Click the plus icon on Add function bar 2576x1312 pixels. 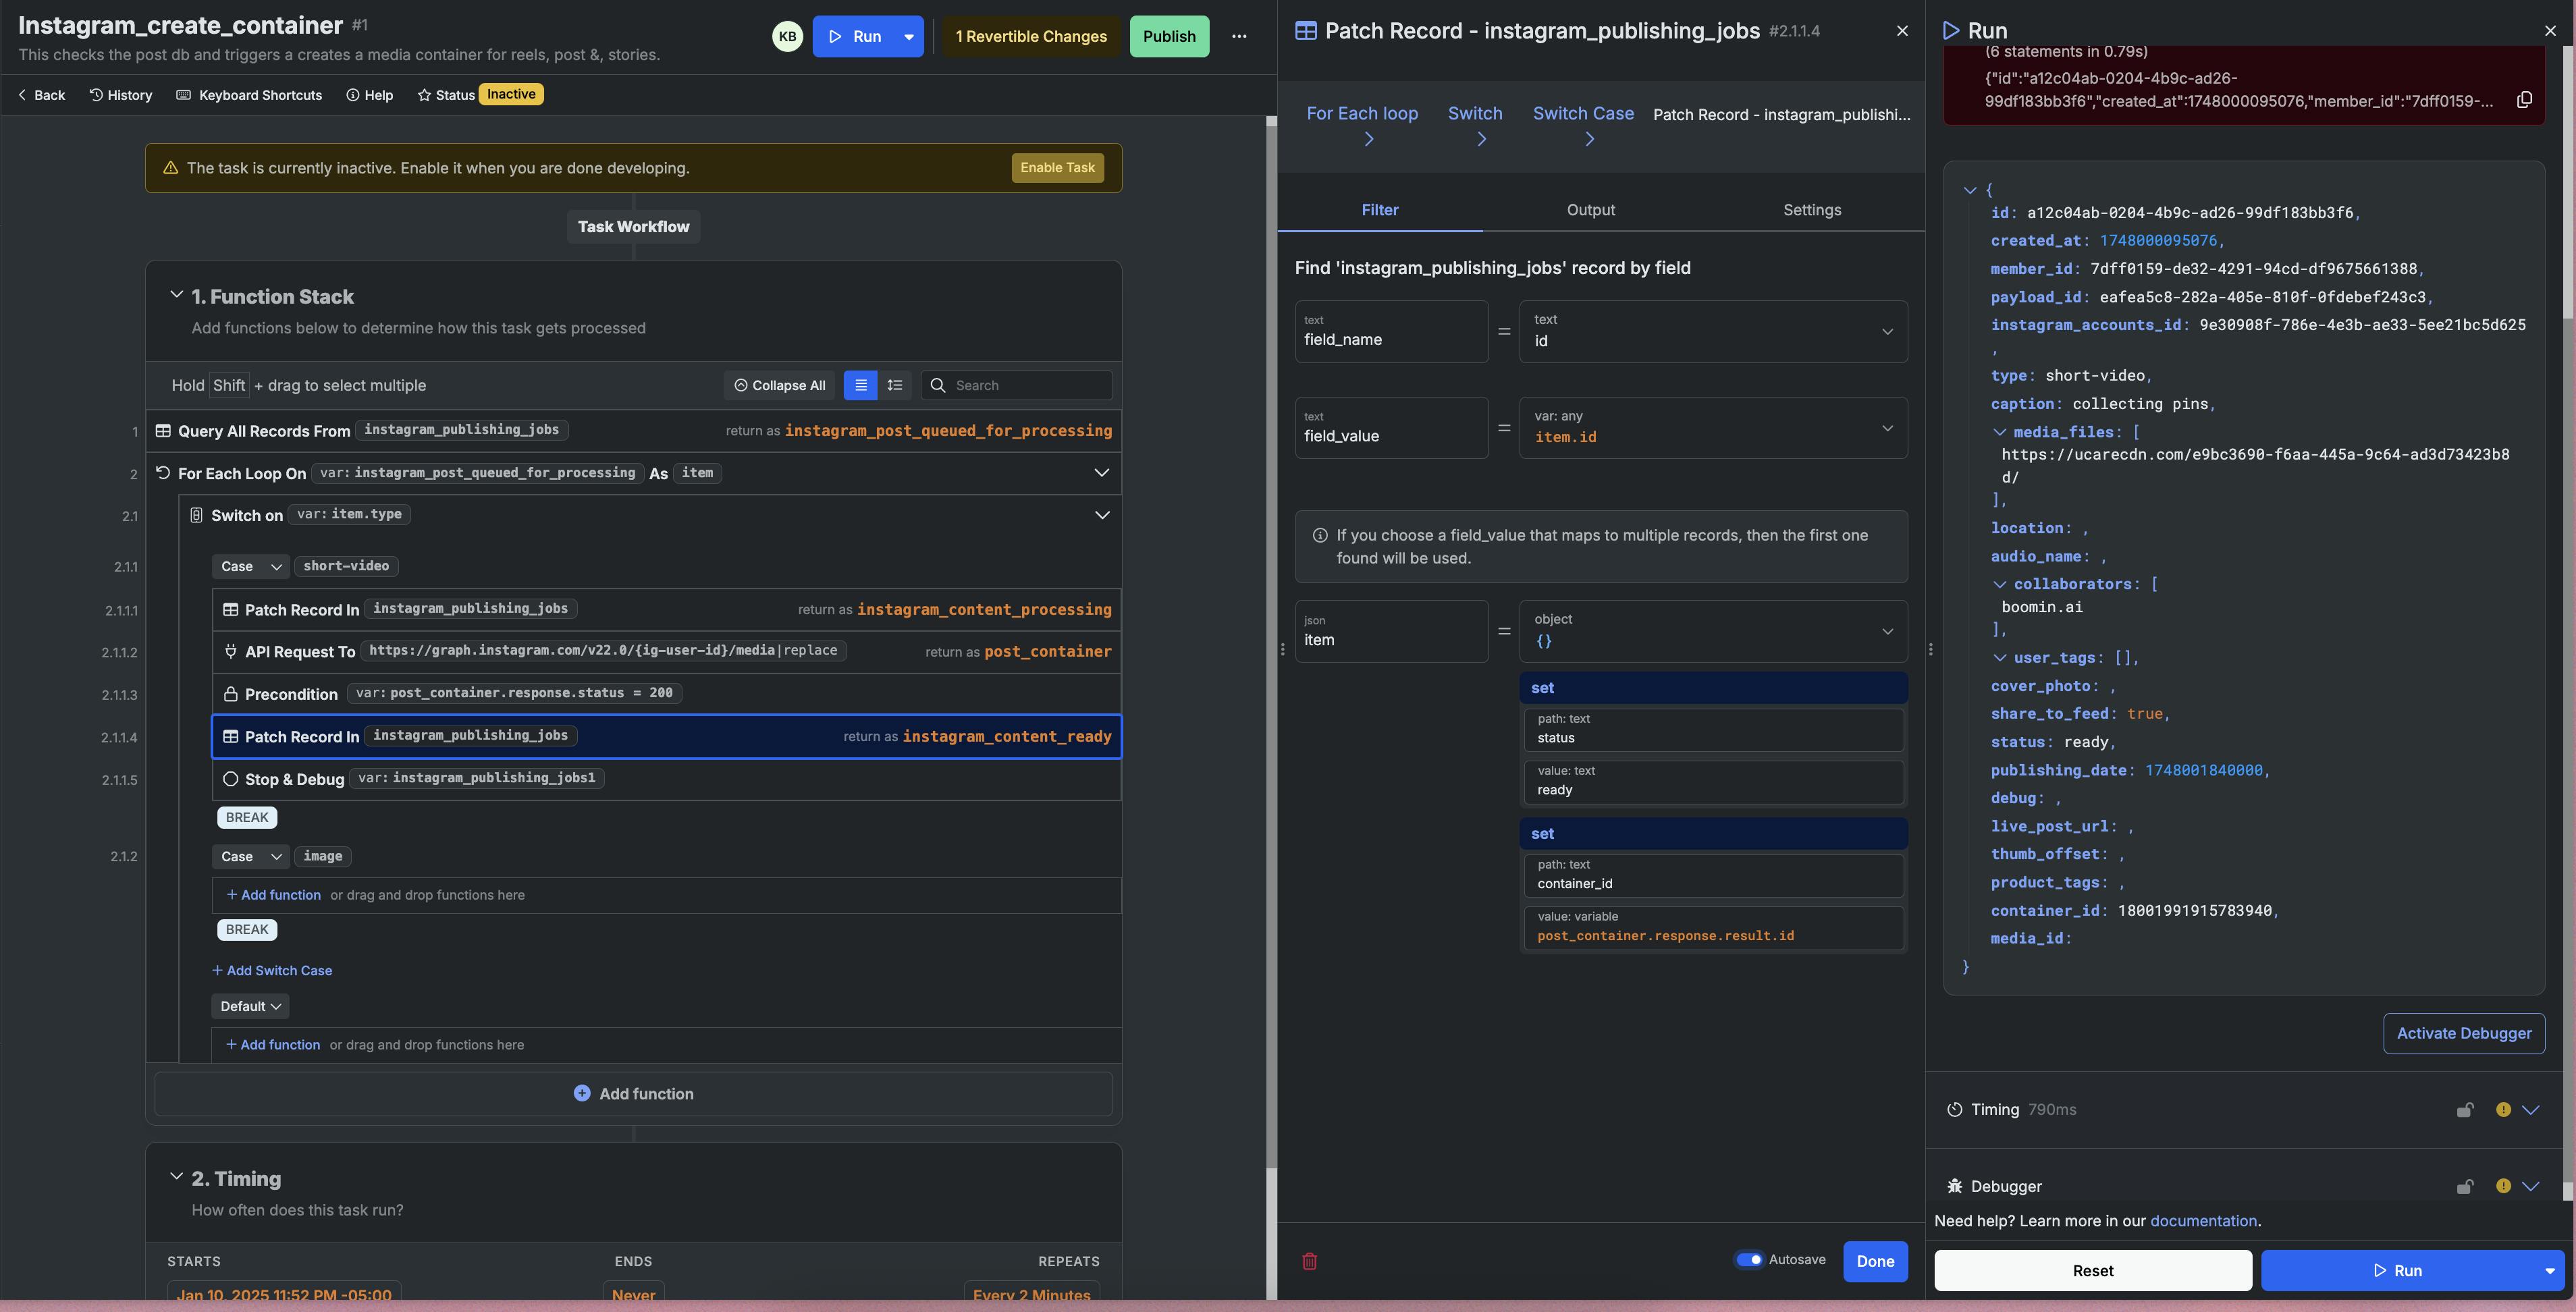(582, 1093)
